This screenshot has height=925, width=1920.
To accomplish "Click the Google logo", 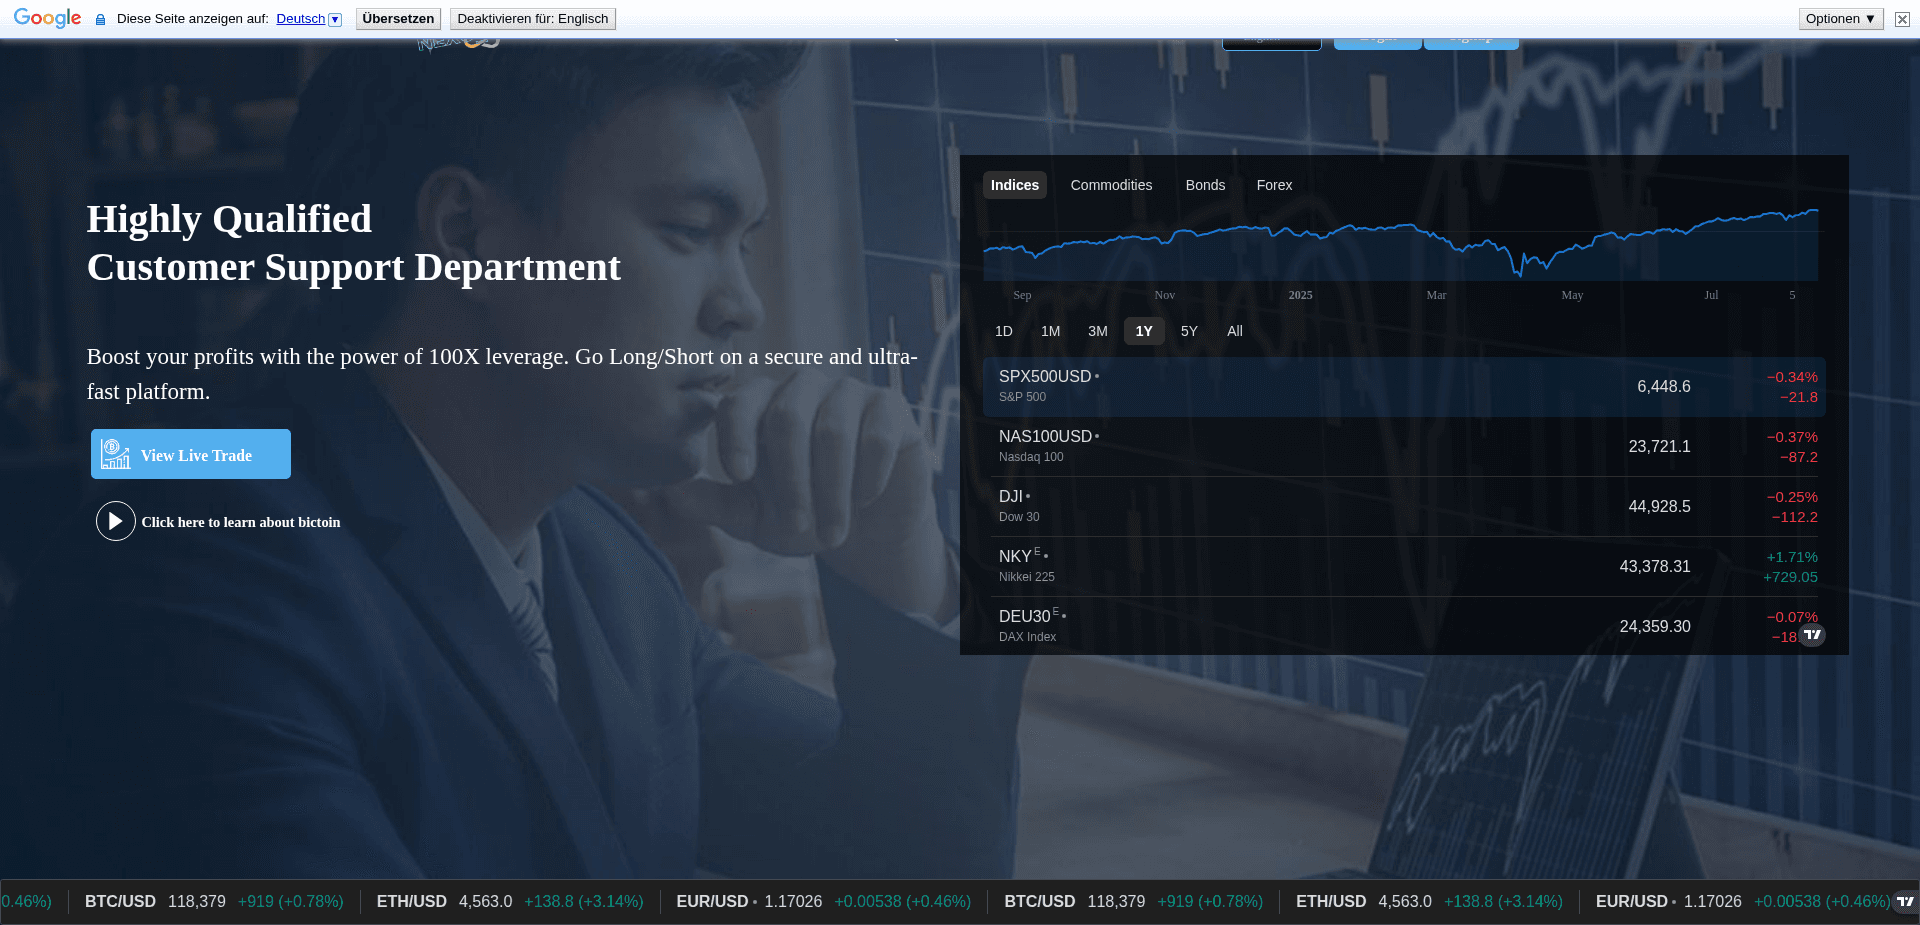I will pos(45,17).
